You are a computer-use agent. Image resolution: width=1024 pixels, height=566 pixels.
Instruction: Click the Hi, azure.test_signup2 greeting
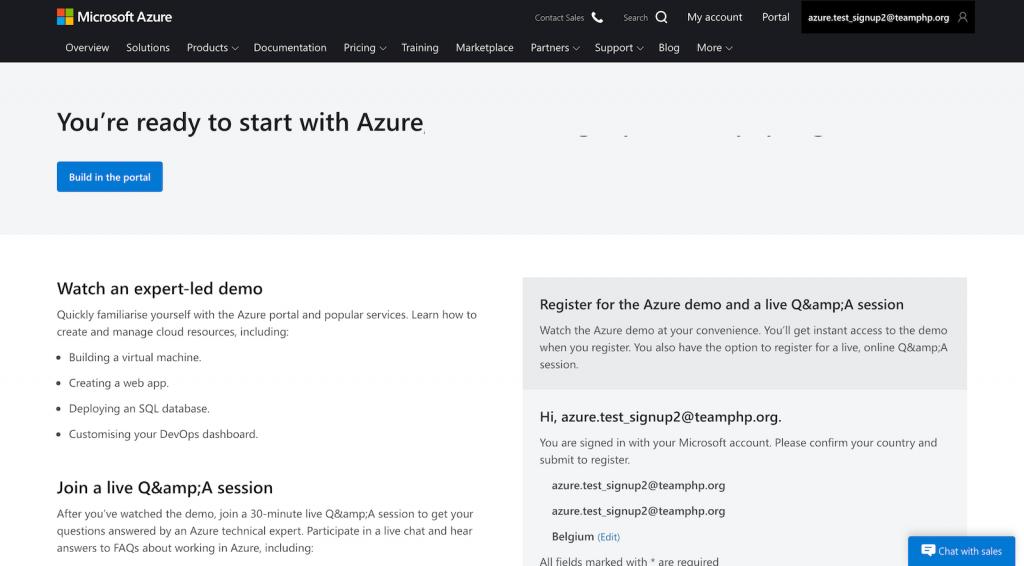coord(660,417)
